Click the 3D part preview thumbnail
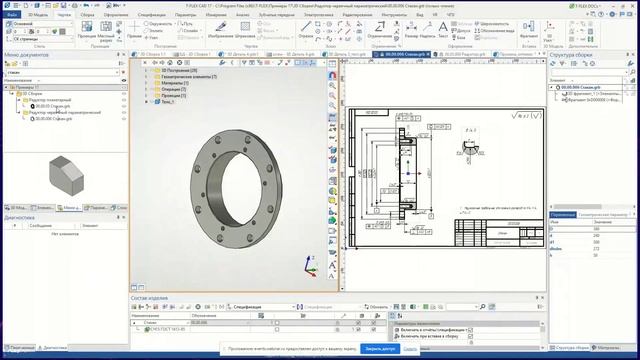The width and height of the screenshot is (640, 360). click(x=66, y=176)
